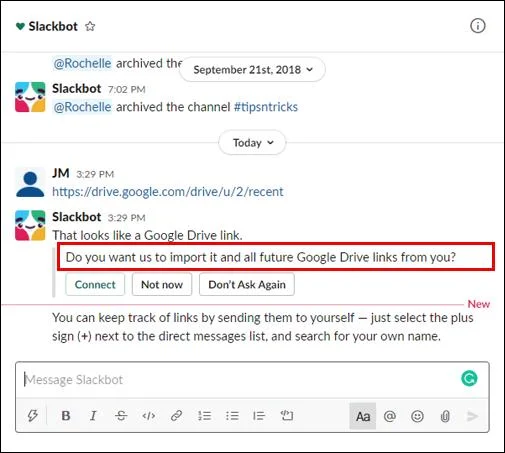Screen dimensions: 505x453
Task: Open conversation details info icon
Action: tap(477, 26)
